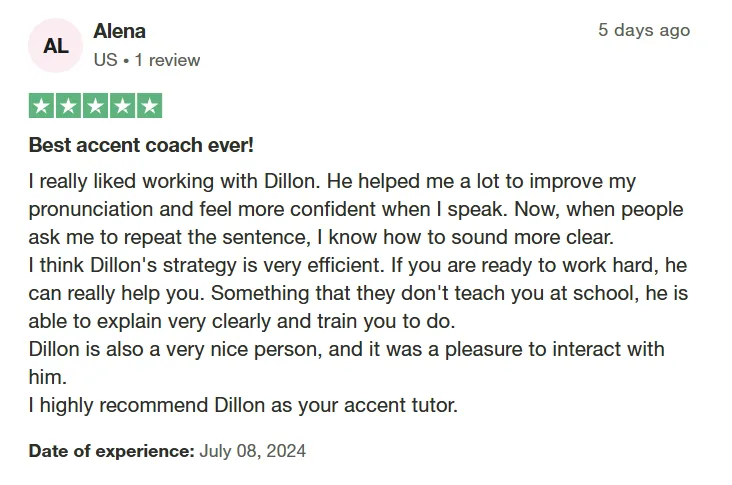Click the fourth green rating star
Screen dimensions: 732x485
point(123,105)
